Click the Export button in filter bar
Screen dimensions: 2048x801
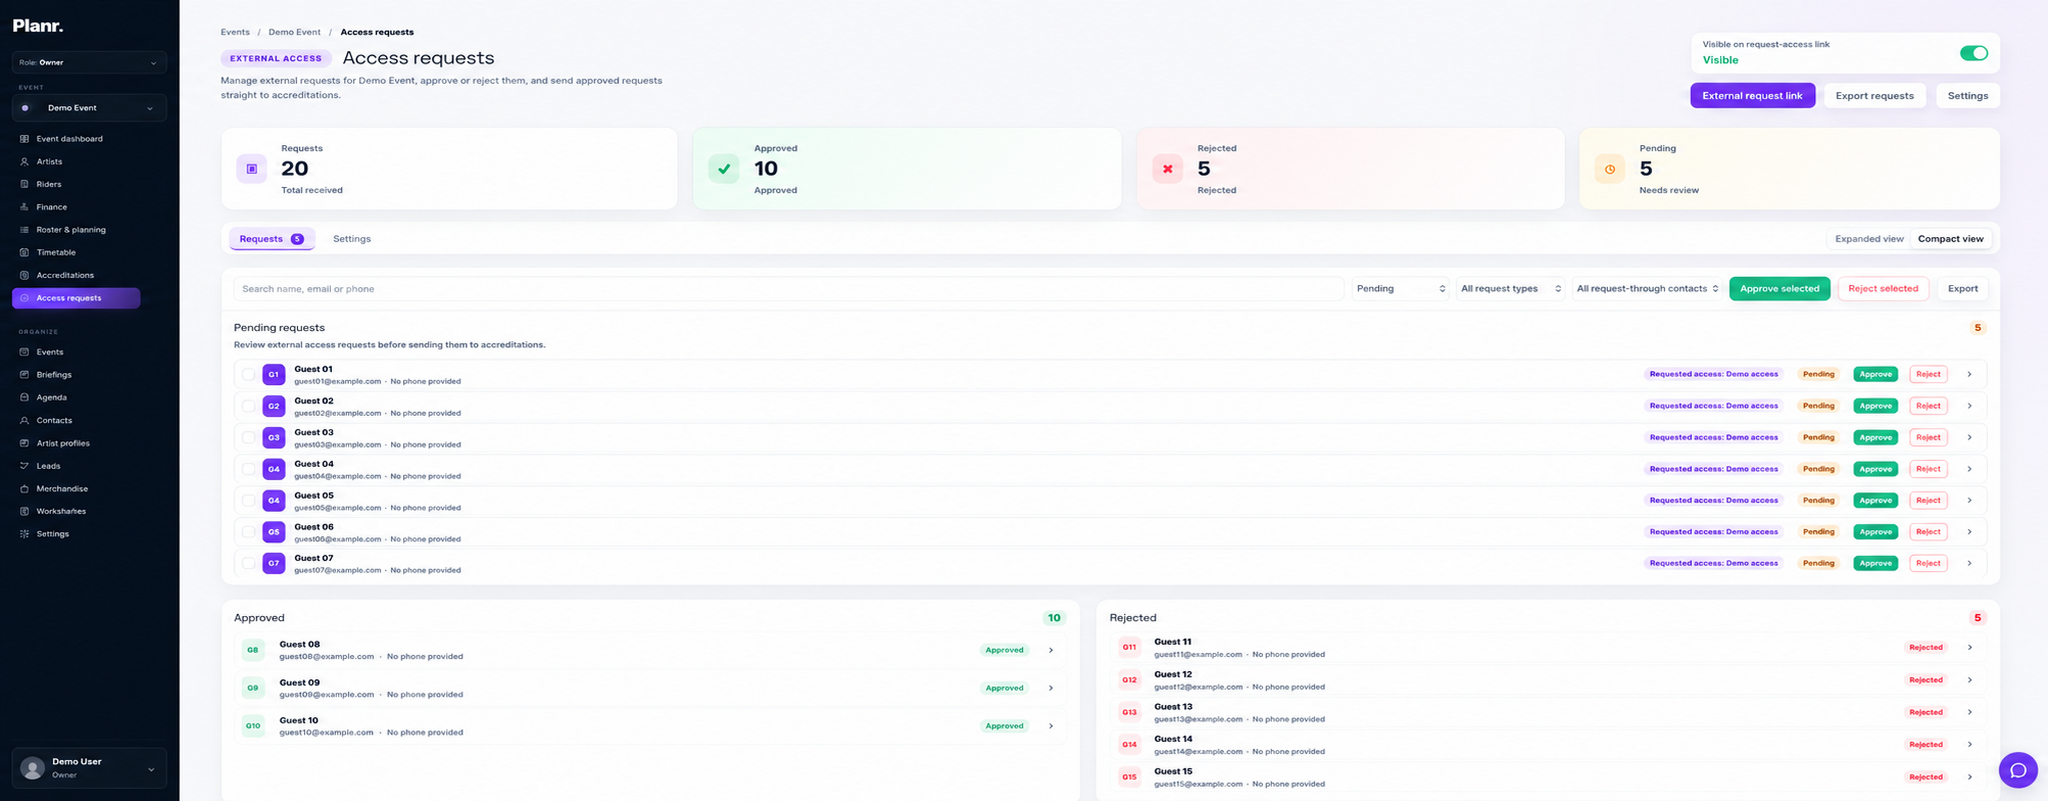1962,289
